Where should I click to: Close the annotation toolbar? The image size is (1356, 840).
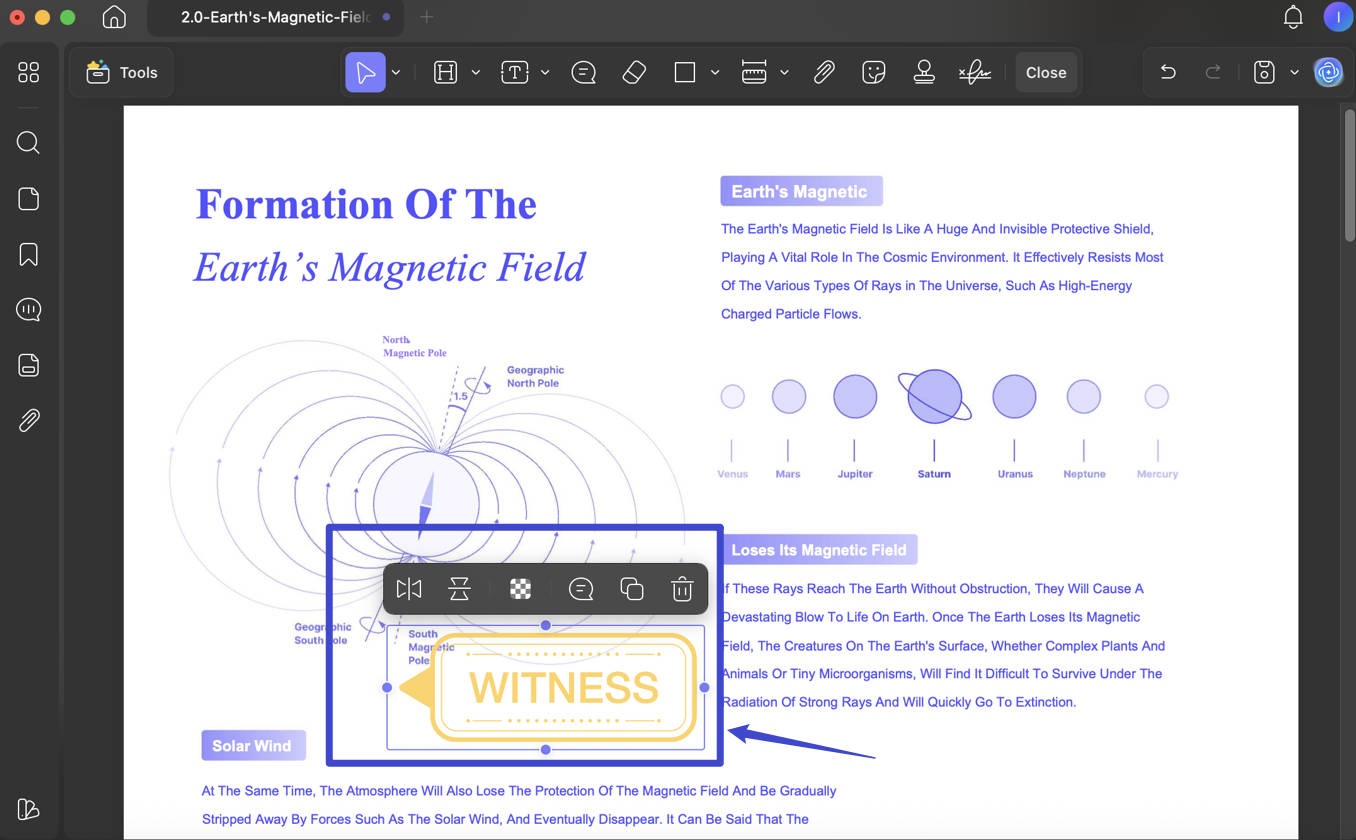click(x=1046, y=72)
